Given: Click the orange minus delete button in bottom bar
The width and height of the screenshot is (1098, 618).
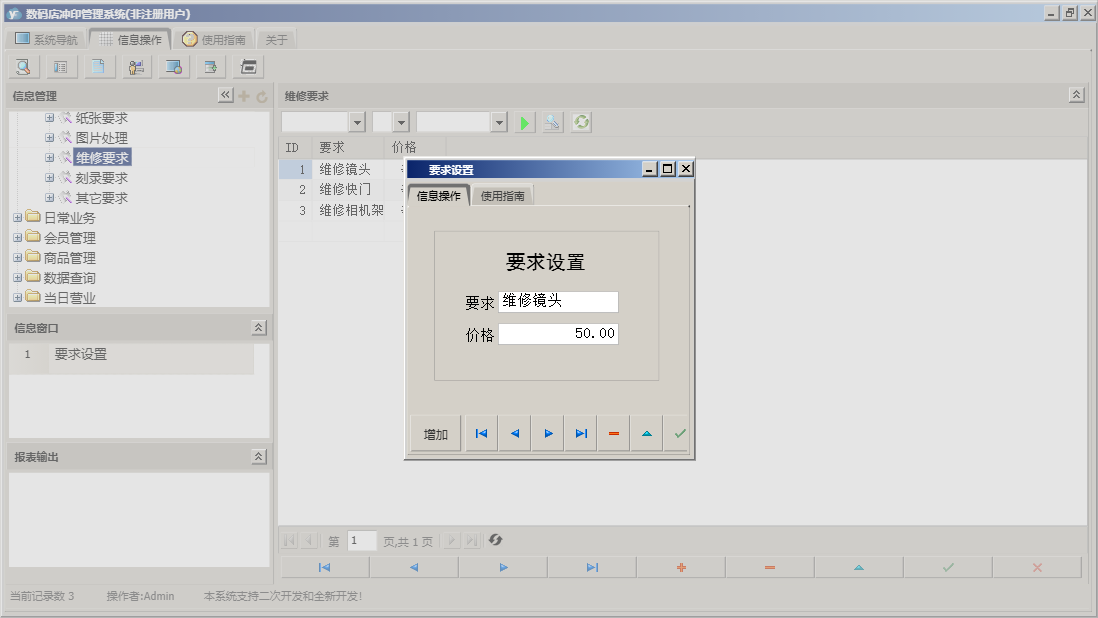Looking at the screenshot, I should coord(770,568).
